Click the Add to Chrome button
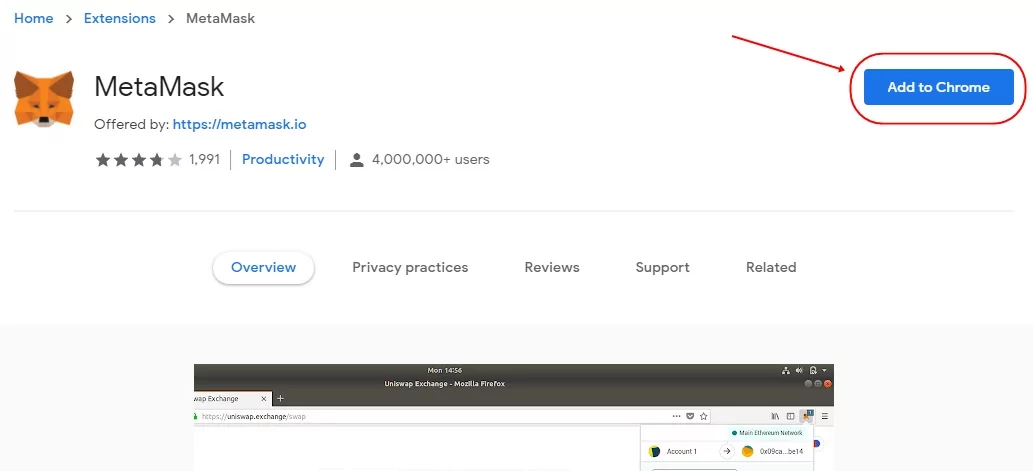 click(938, 87)
